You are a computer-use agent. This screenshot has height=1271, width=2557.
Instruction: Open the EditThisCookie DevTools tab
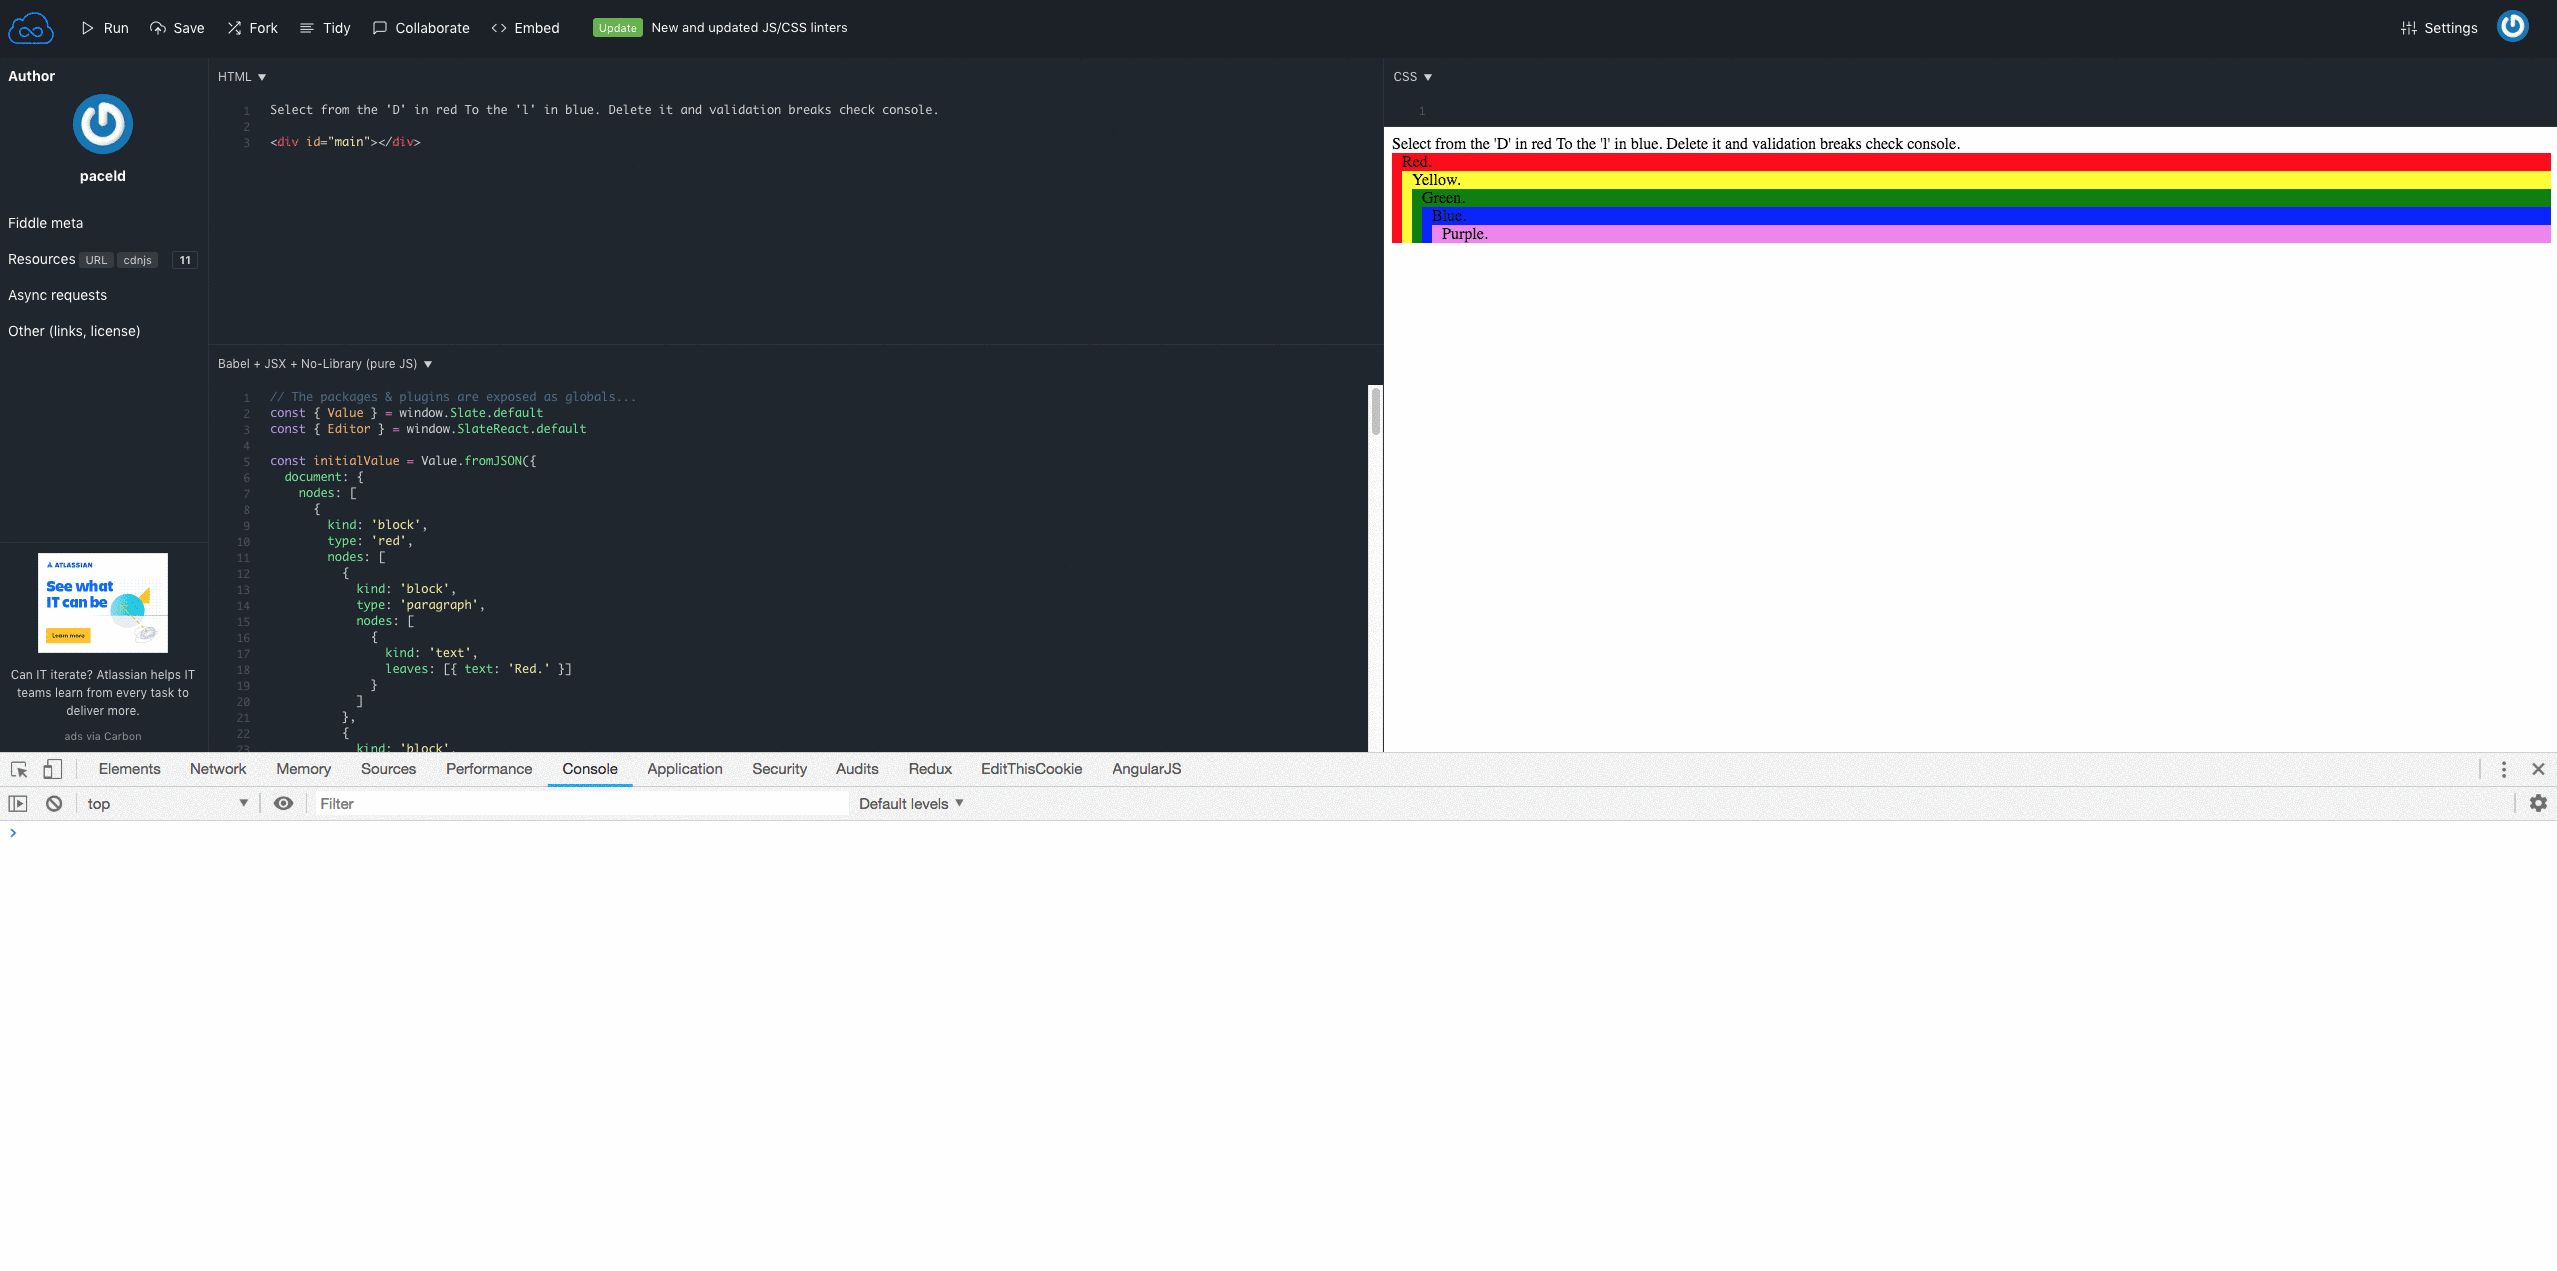pyautogui.click(x=1030, y=769)
